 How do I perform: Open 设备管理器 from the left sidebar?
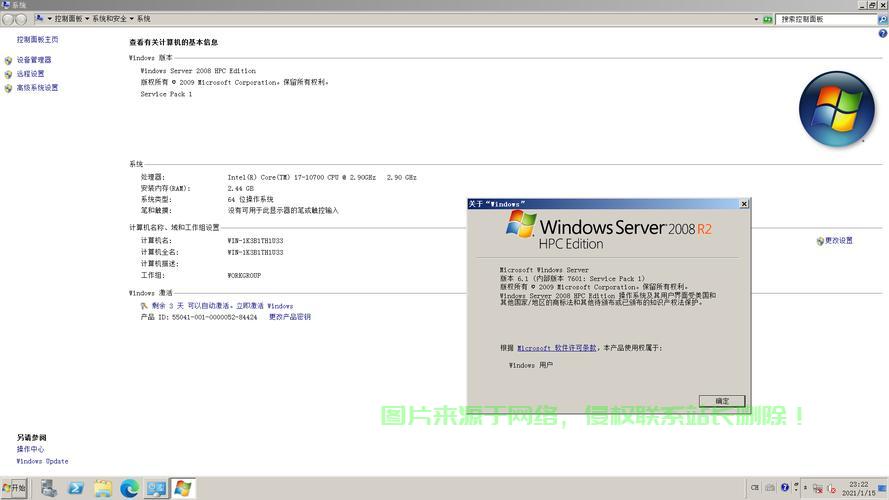pos(33,60)
